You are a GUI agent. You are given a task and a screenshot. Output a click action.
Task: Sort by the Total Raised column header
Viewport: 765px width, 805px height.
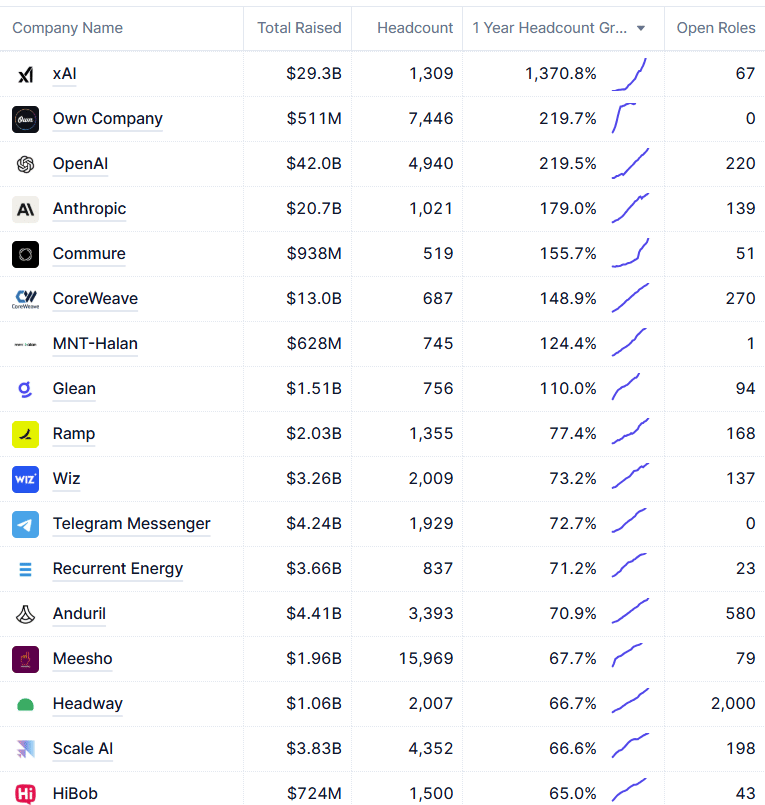[299, 28]
